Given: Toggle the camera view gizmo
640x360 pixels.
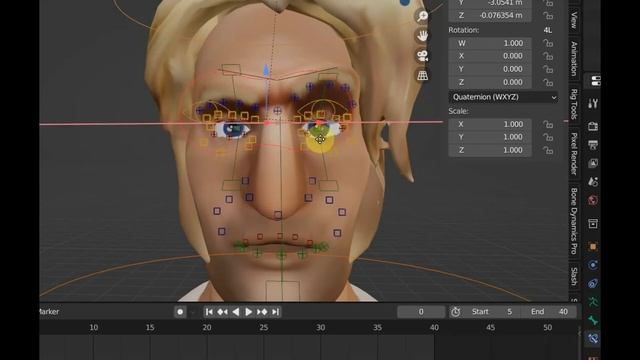Looking at the screenshot, I should tap(422, 56).
